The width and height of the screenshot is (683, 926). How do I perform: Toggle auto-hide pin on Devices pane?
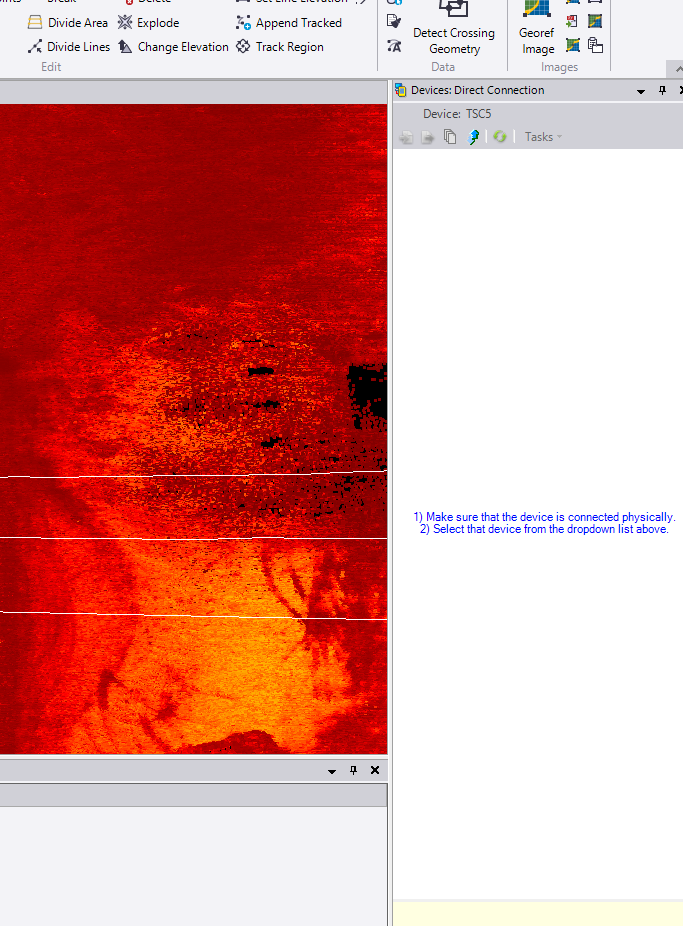(662, 90)
